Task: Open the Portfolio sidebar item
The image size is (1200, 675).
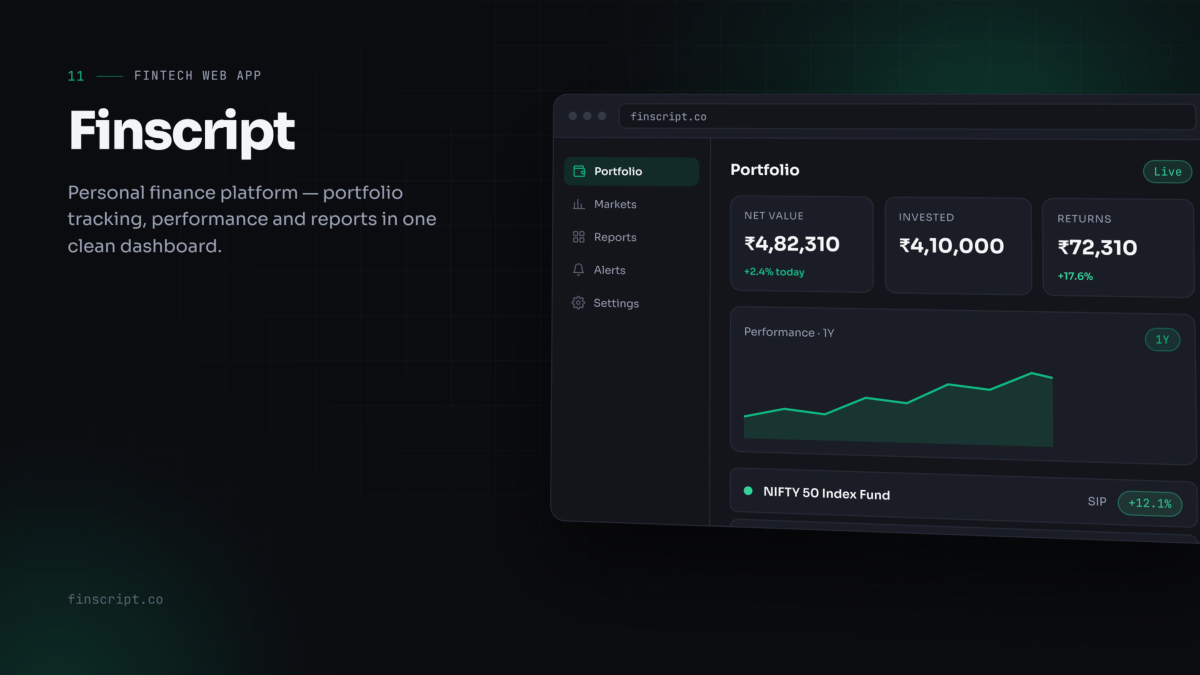Action: (631, 171)
